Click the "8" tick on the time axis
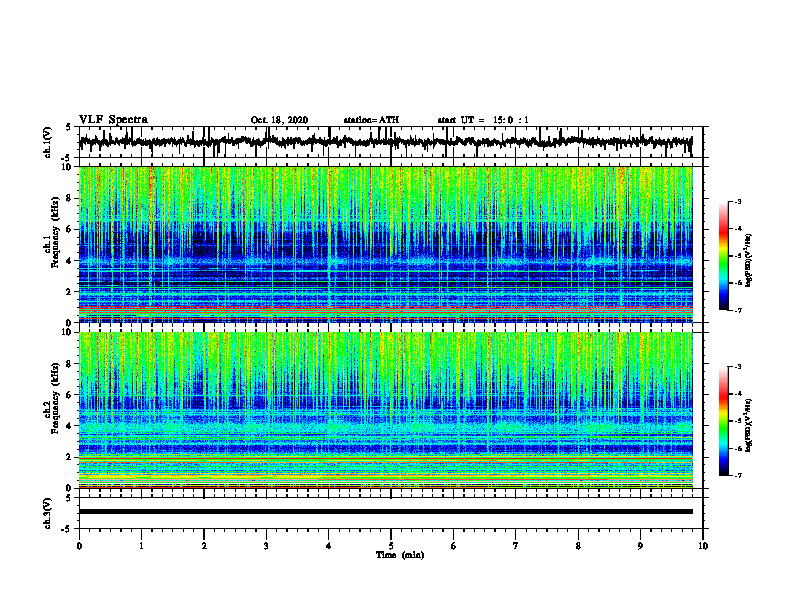792x612 pixels. (x=578, y=546)
